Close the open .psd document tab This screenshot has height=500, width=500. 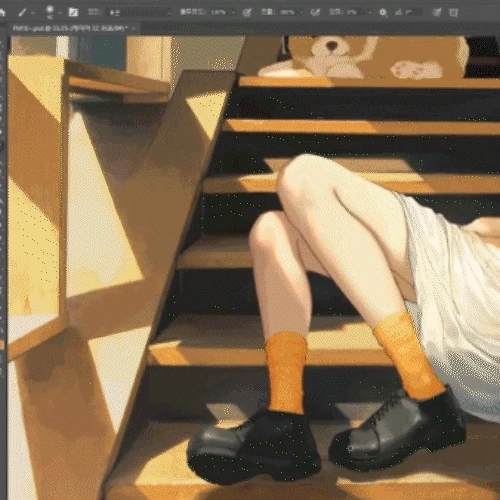pos(134,28)
